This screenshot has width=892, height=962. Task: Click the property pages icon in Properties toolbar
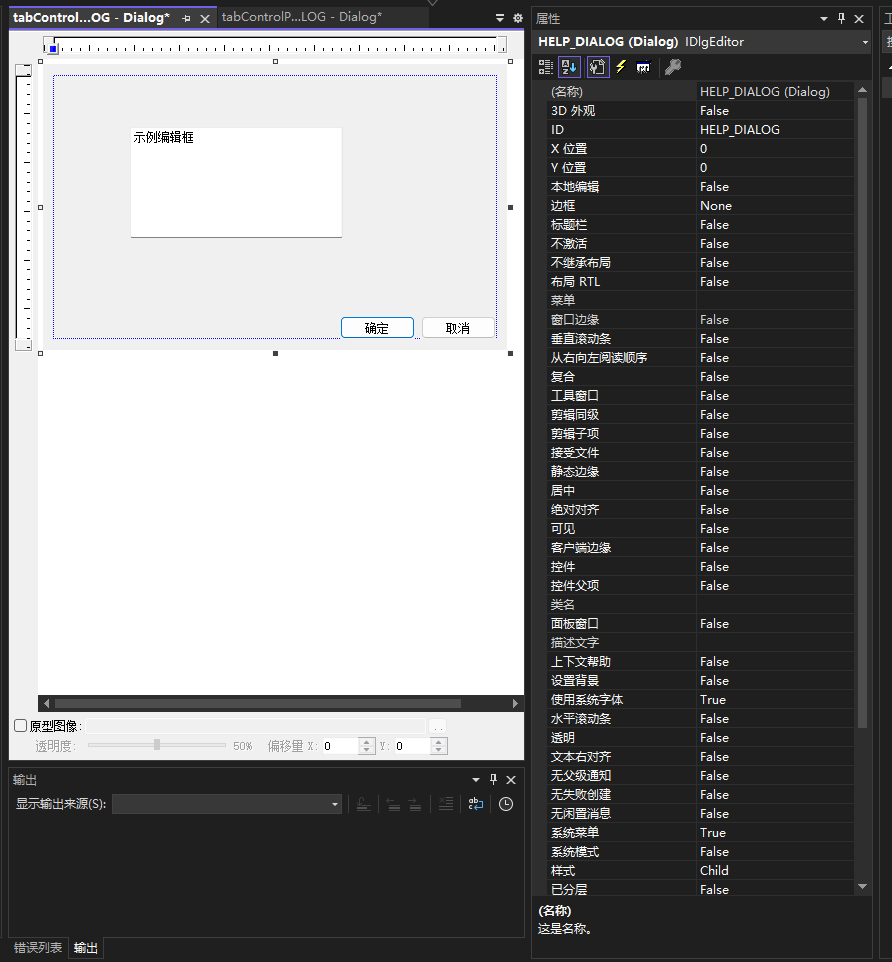[x=597, y=67]
